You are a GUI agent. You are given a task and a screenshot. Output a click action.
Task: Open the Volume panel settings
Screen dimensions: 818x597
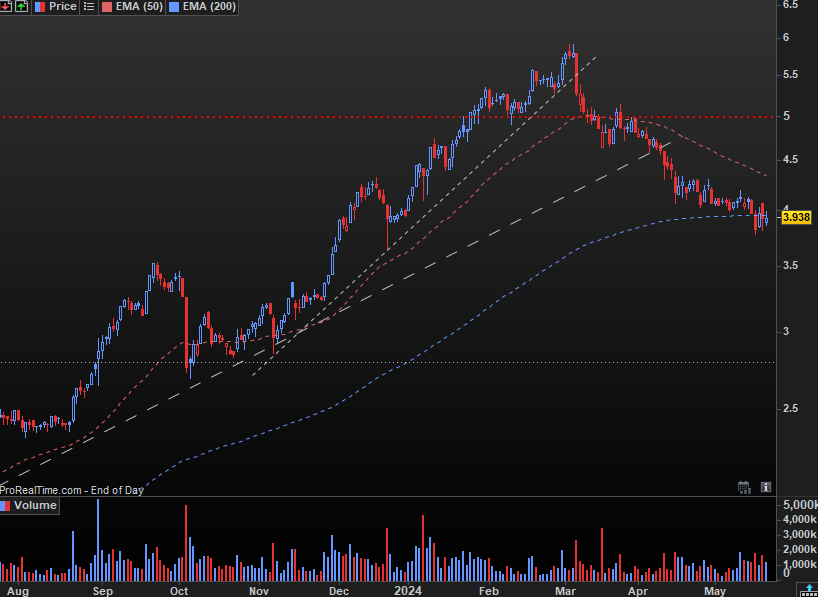pyautogui.click(x=29, y=505)
